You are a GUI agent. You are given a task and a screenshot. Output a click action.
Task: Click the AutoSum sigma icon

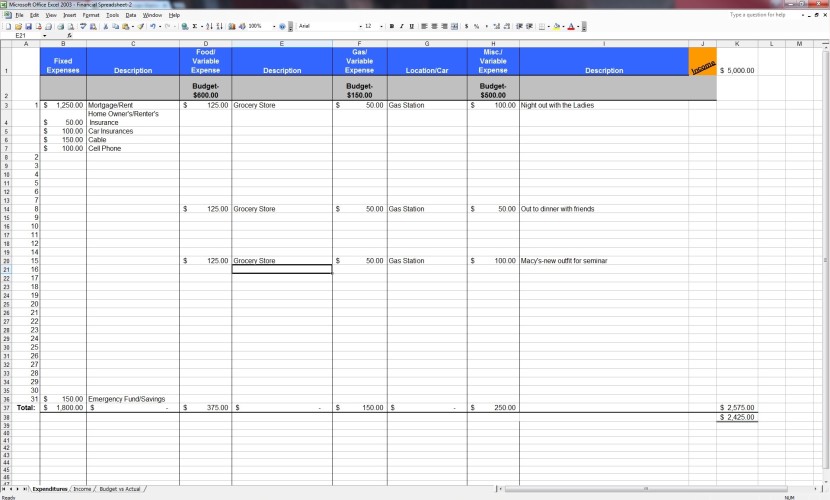click(195, 26)
